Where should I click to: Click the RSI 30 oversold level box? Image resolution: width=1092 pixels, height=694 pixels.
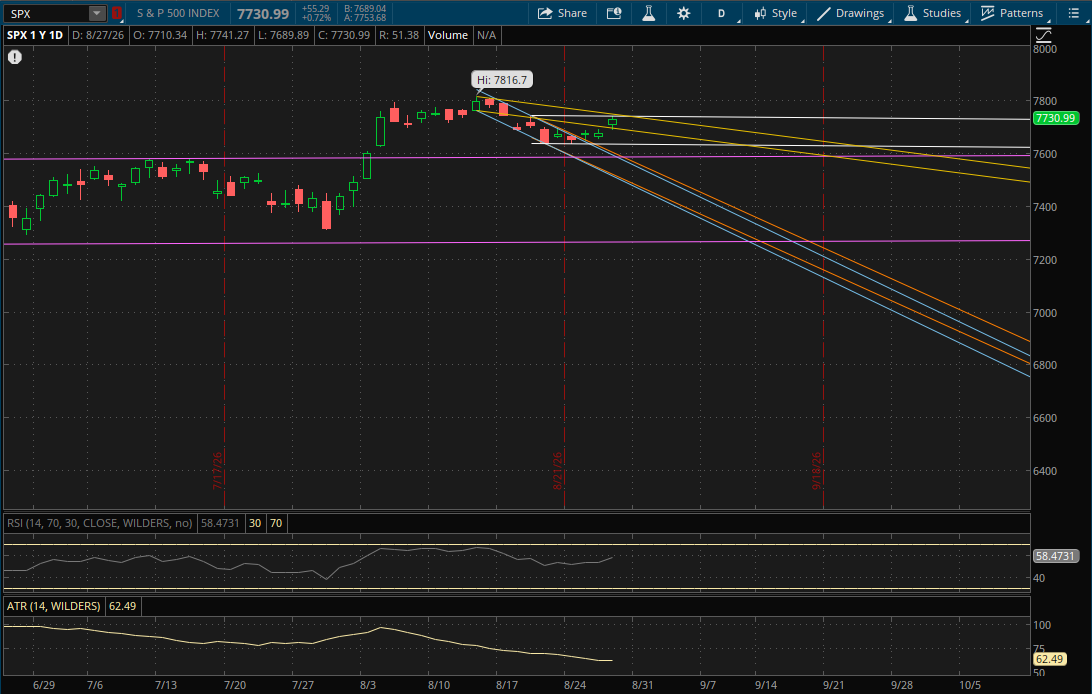pos(255,523)
